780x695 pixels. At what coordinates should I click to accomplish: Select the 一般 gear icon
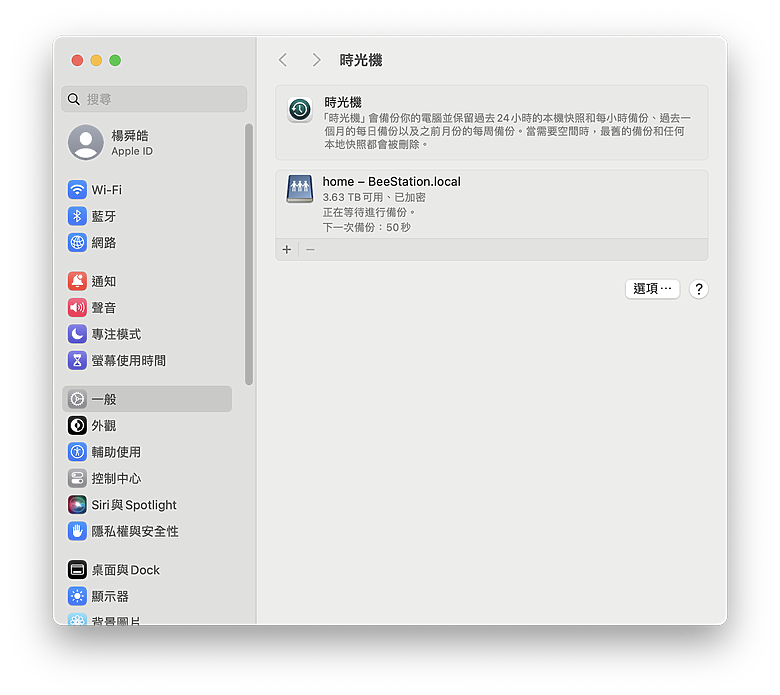click(77, 399)
